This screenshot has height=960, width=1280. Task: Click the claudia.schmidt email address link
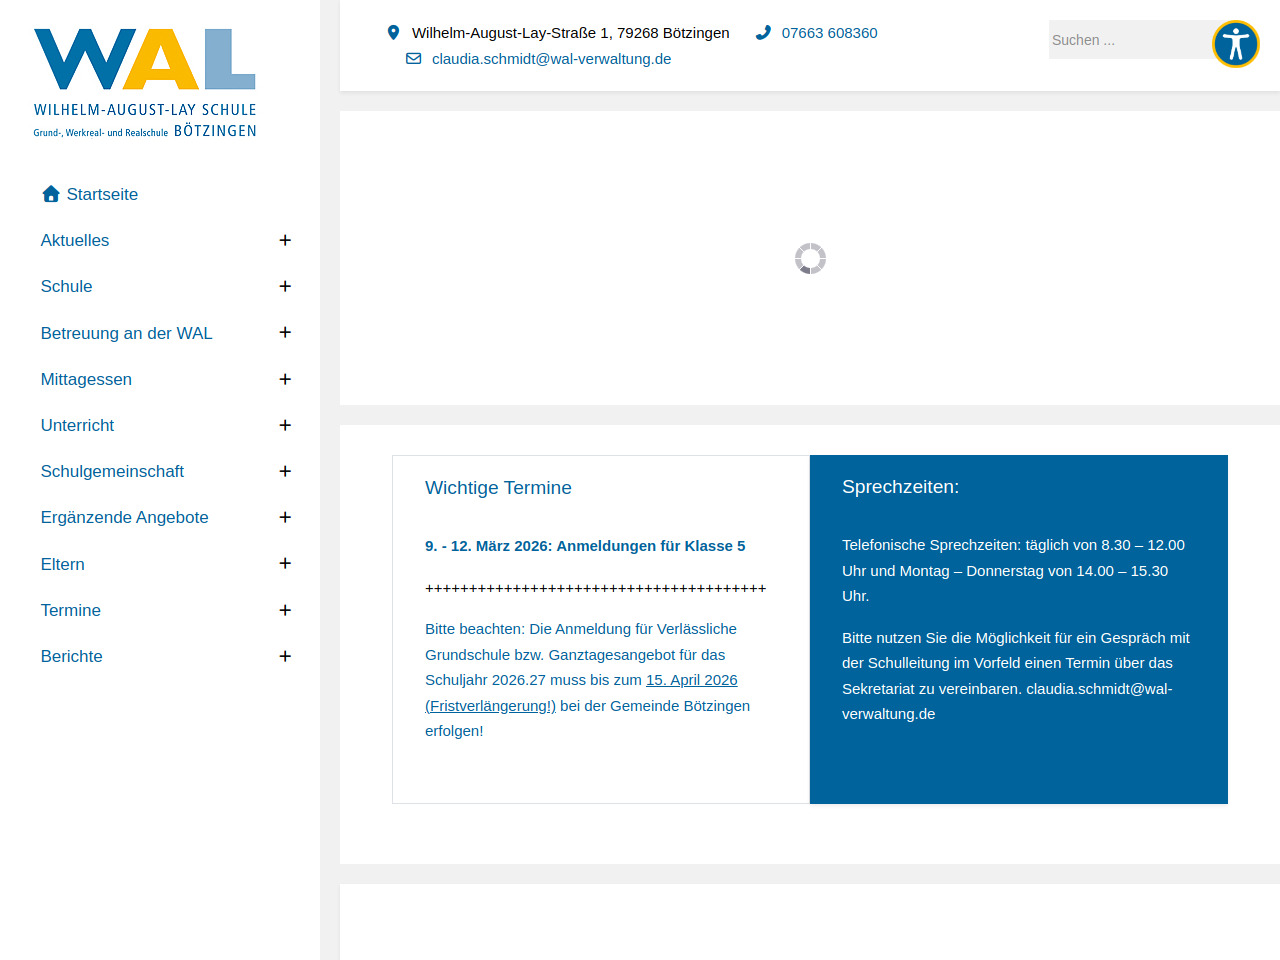coord(551,59)
